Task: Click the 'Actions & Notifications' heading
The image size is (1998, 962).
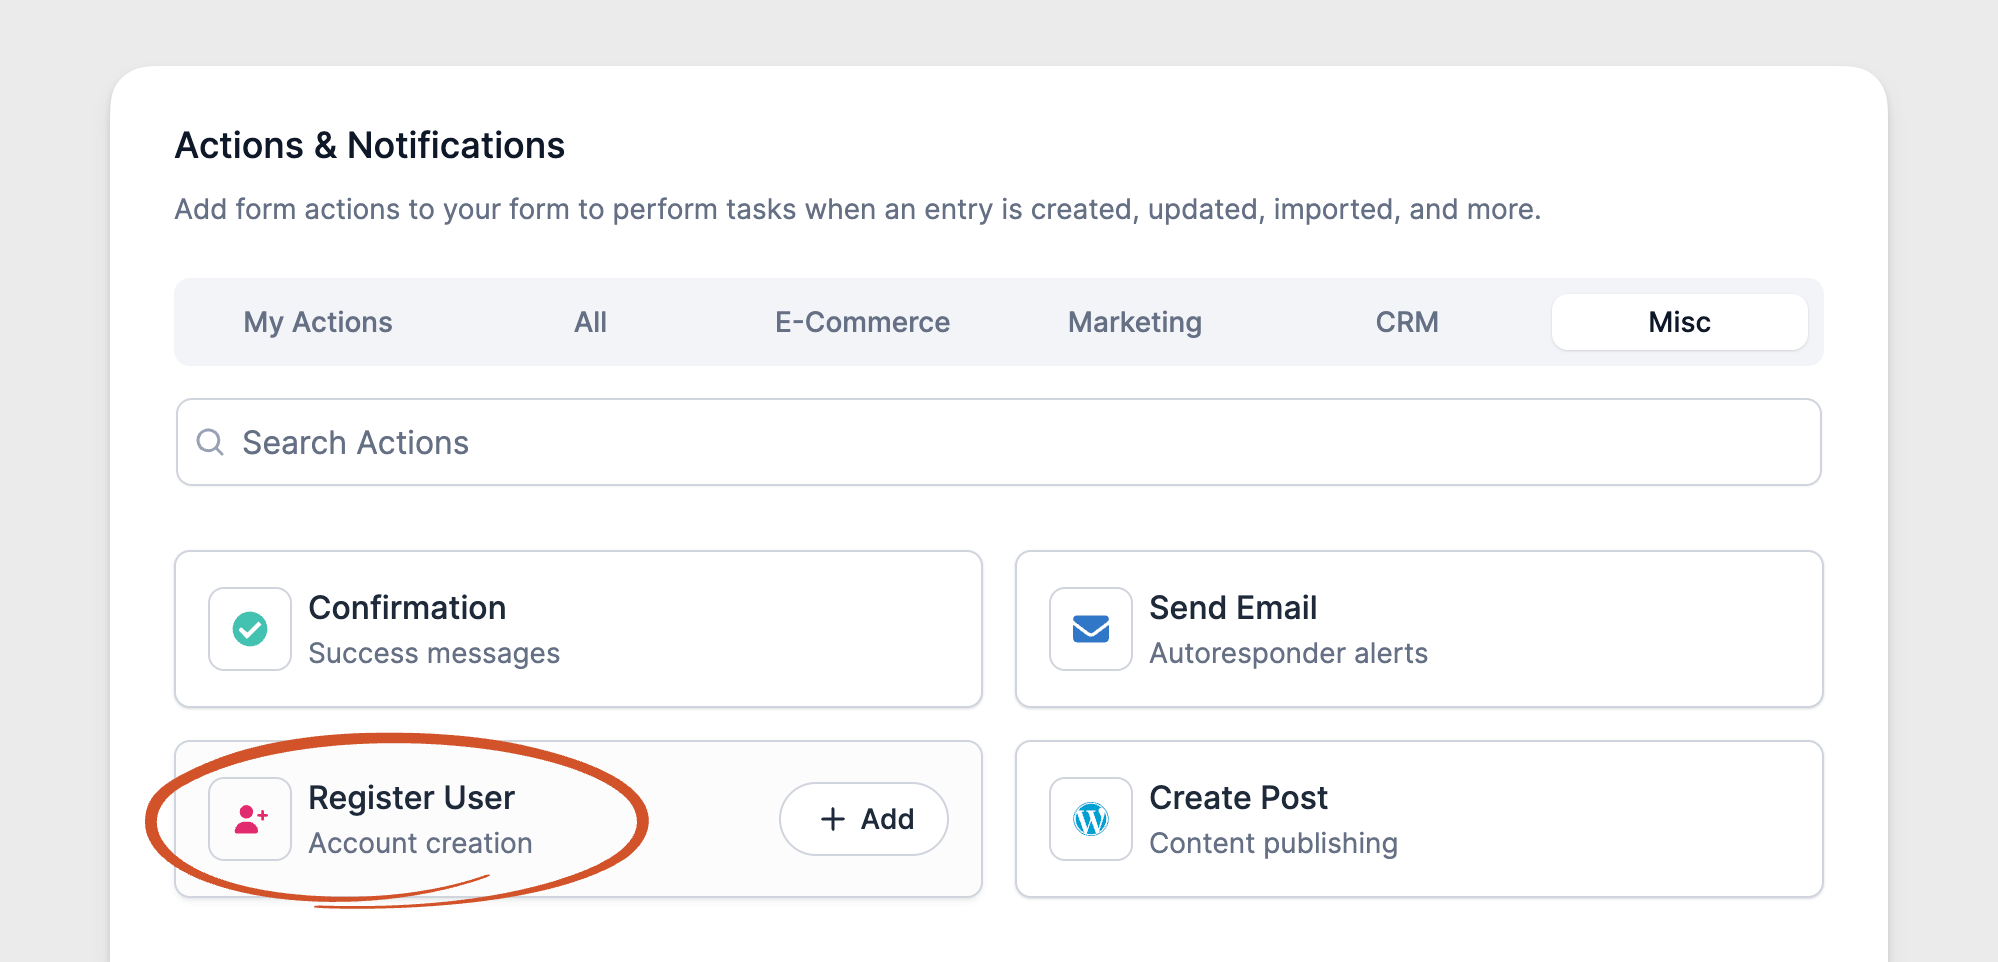Action: [370, 146]
